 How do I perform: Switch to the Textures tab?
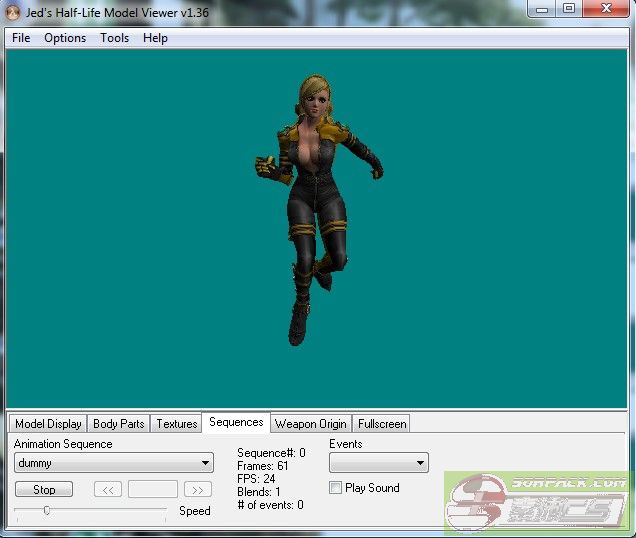(x=176, y=424)
